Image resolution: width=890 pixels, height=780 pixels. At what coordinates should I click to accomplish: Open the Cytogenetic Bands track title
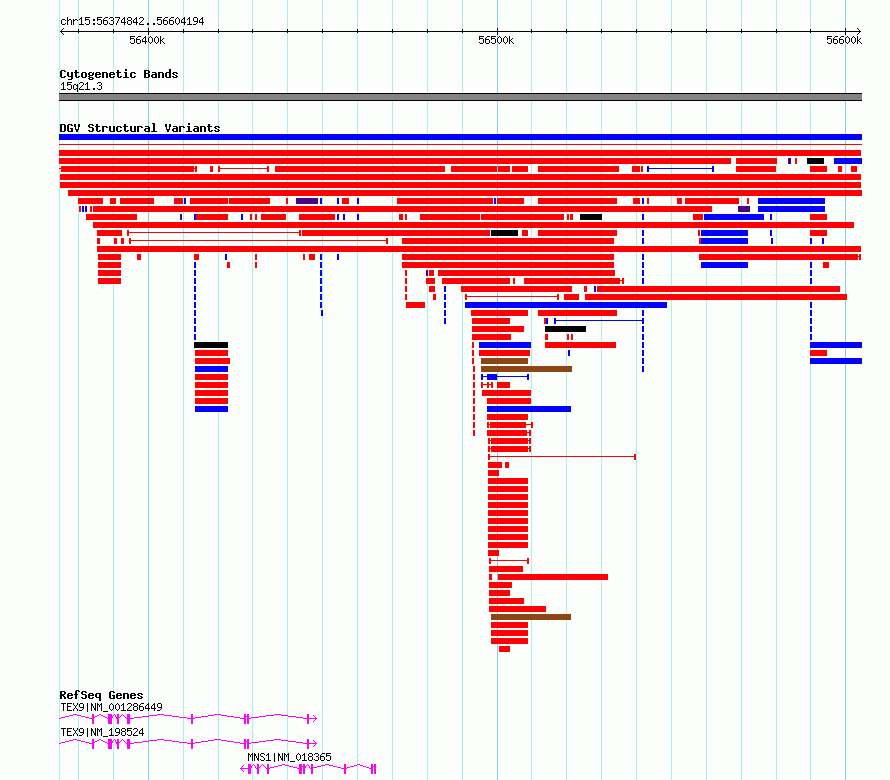point(119,74)
